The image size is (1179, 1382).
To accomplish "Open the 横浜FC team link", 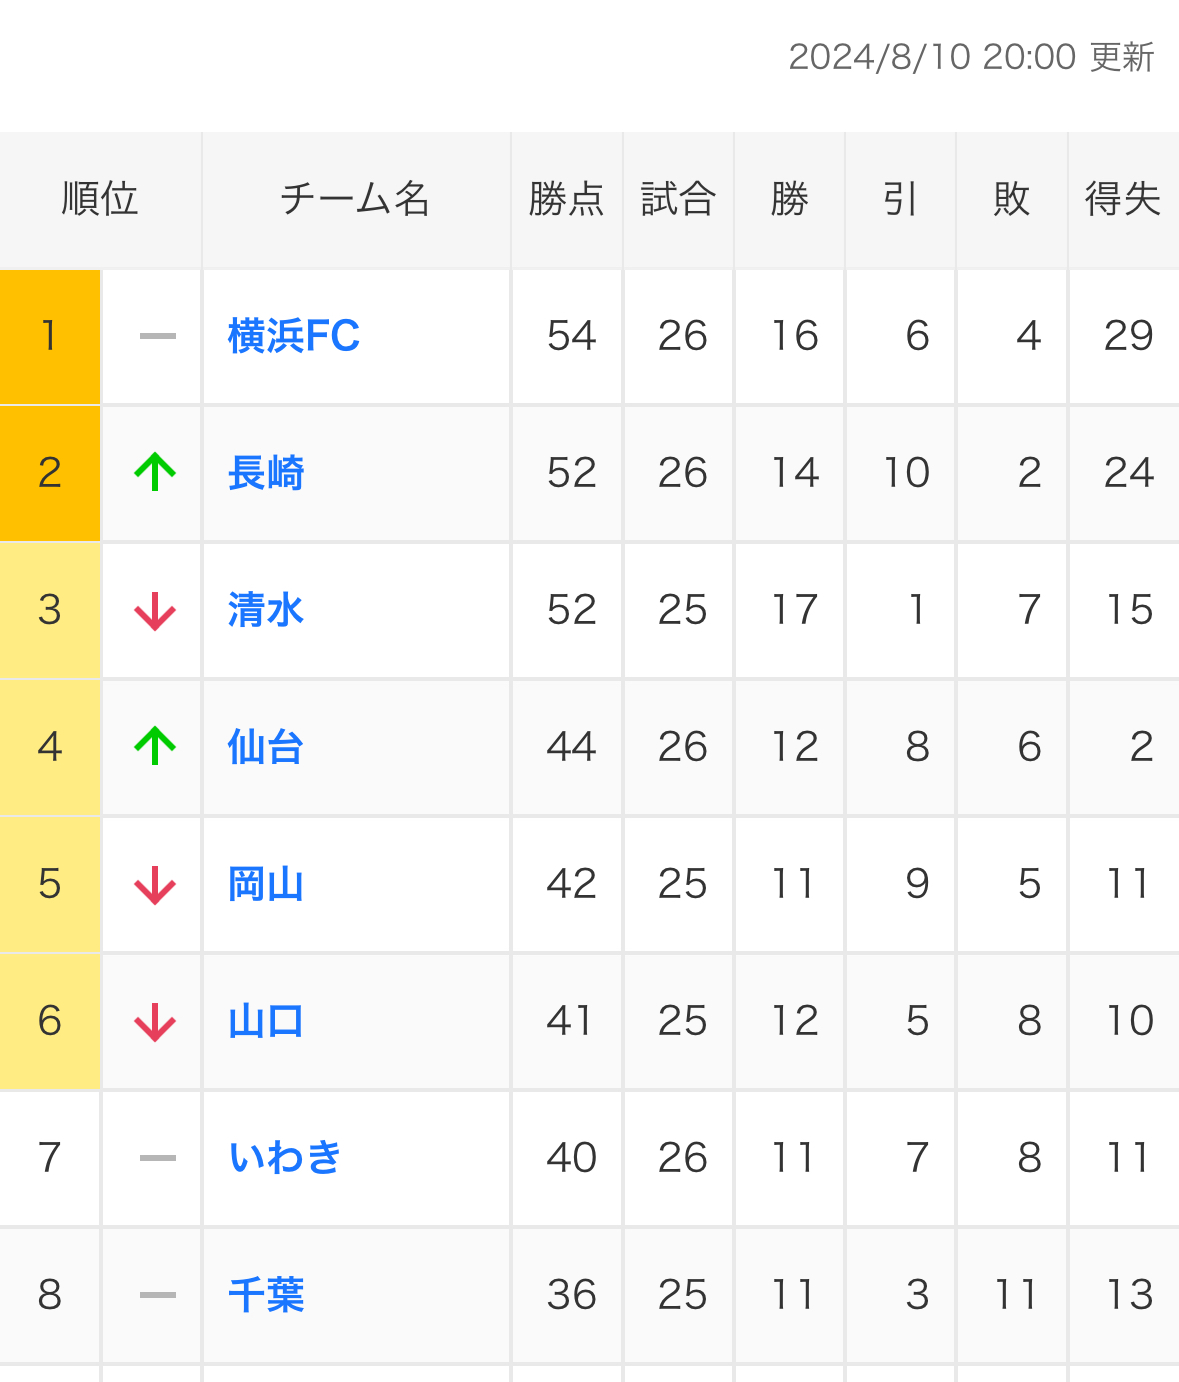I will (x=294, y=336).
